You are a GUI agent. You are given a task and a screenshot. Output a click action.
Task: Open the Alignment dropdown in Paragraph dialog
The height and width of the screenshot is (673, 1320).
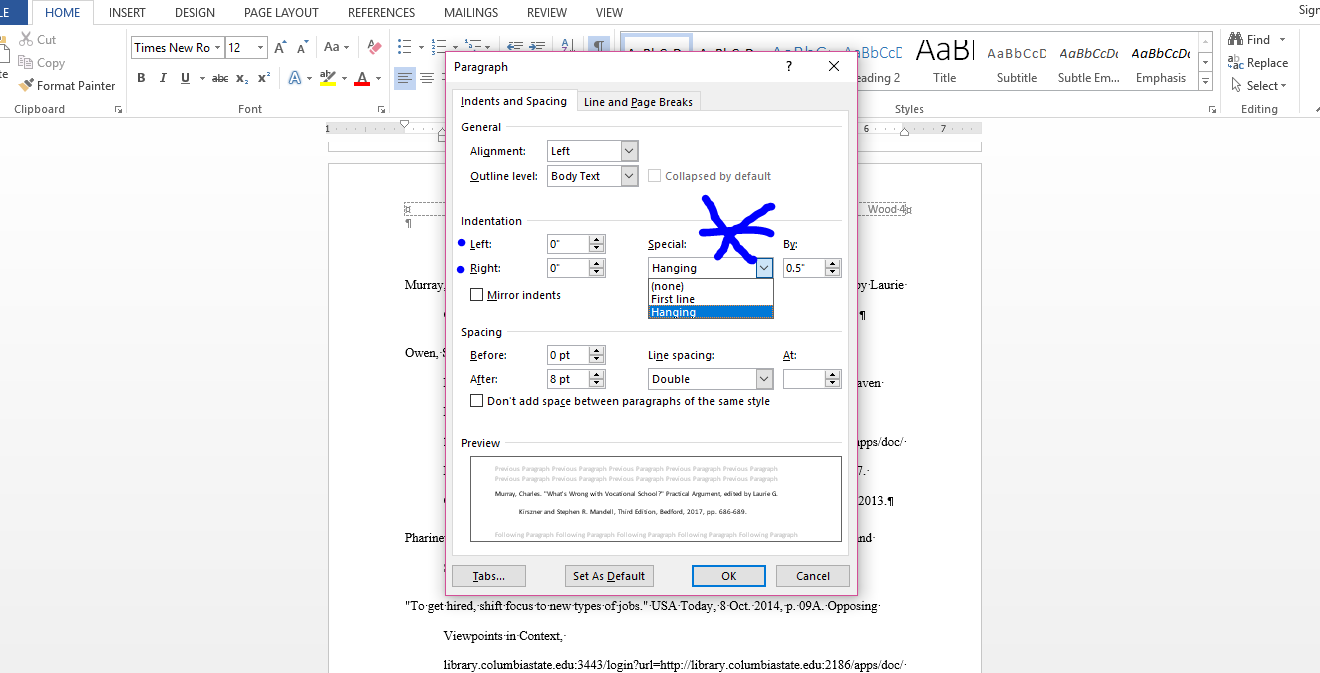tap(630, 150)
